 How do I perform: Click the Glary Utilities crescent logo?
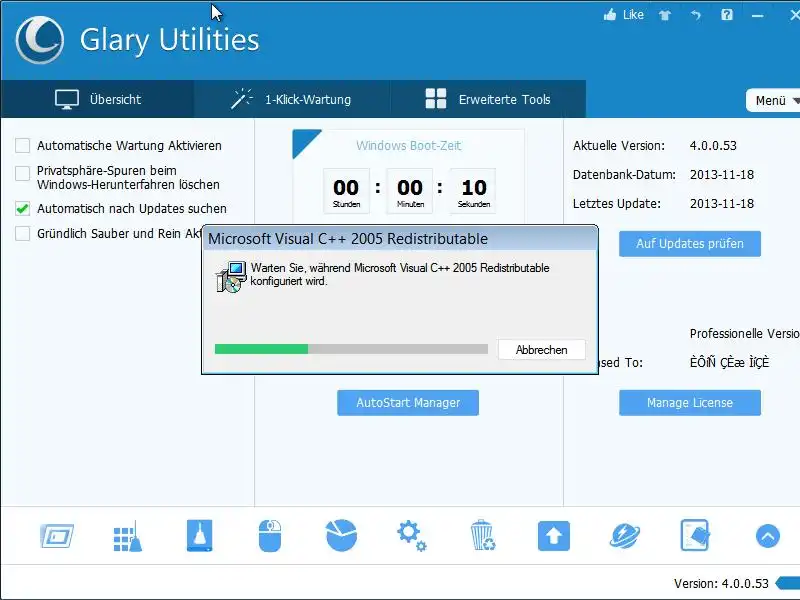(x=40, y=40)
